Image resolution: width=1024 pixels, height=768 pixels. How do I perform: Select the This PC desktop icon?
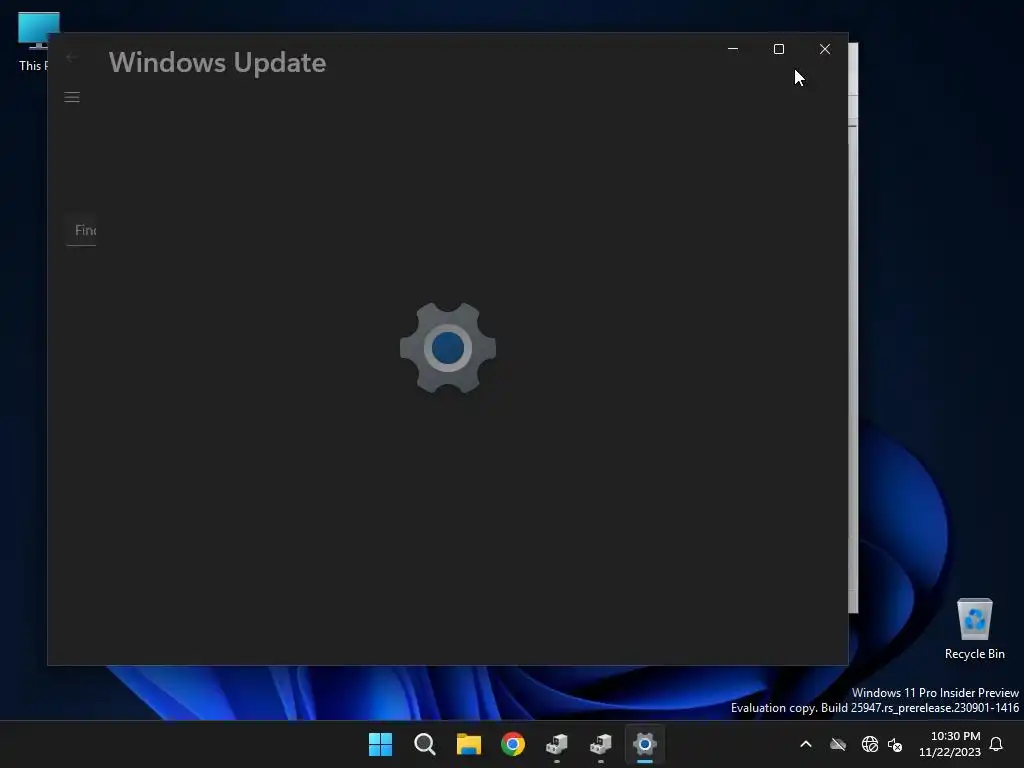coord(33,41)
